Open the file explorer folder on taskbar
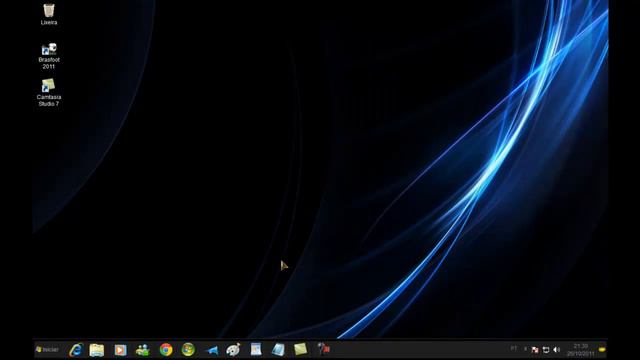This screenshot has width=640, height=360. 97,350
